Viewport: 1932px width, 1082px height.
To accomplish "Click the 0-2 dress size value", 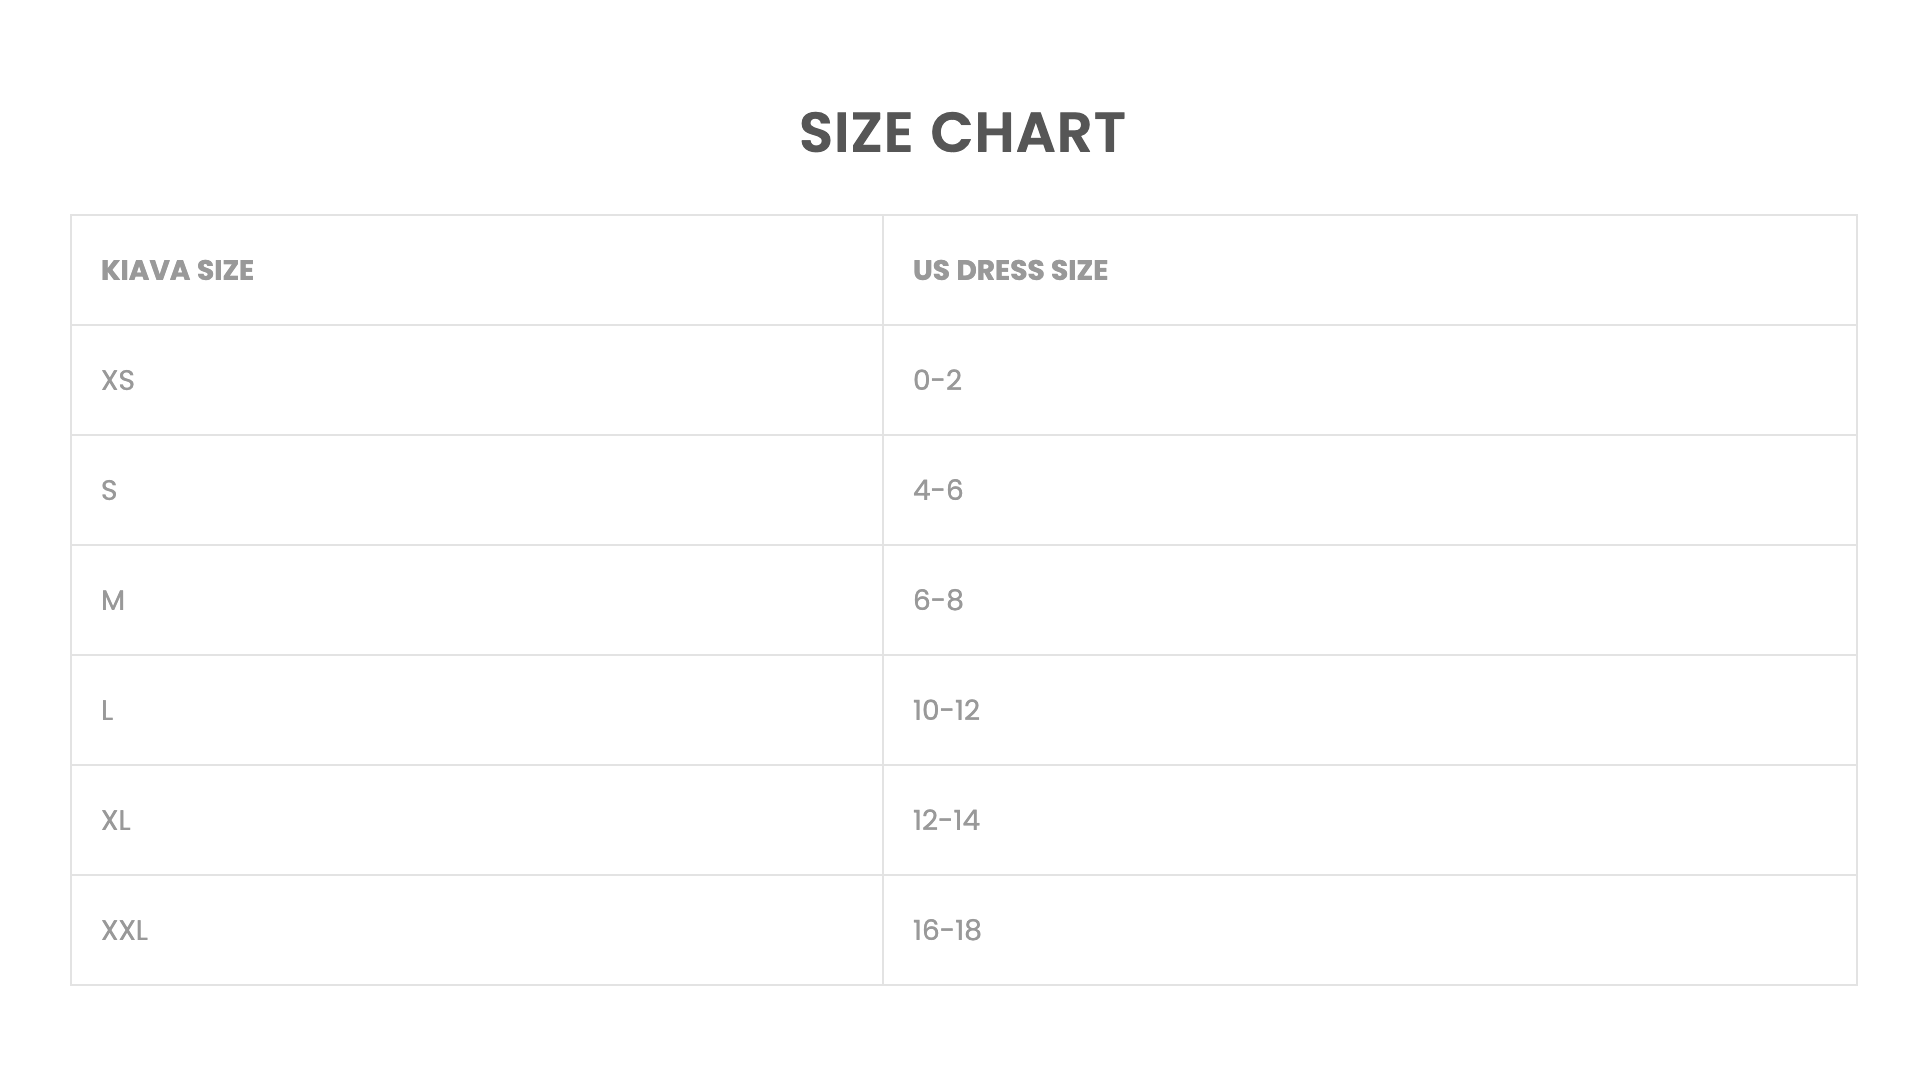I will (937, 380).
